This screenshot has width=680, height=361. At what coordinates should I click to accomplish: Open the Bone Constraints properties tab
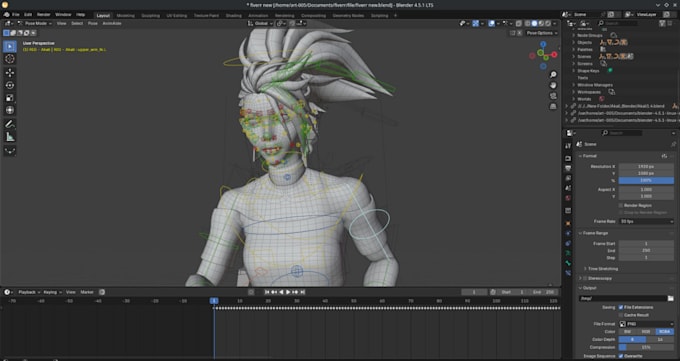568,273
